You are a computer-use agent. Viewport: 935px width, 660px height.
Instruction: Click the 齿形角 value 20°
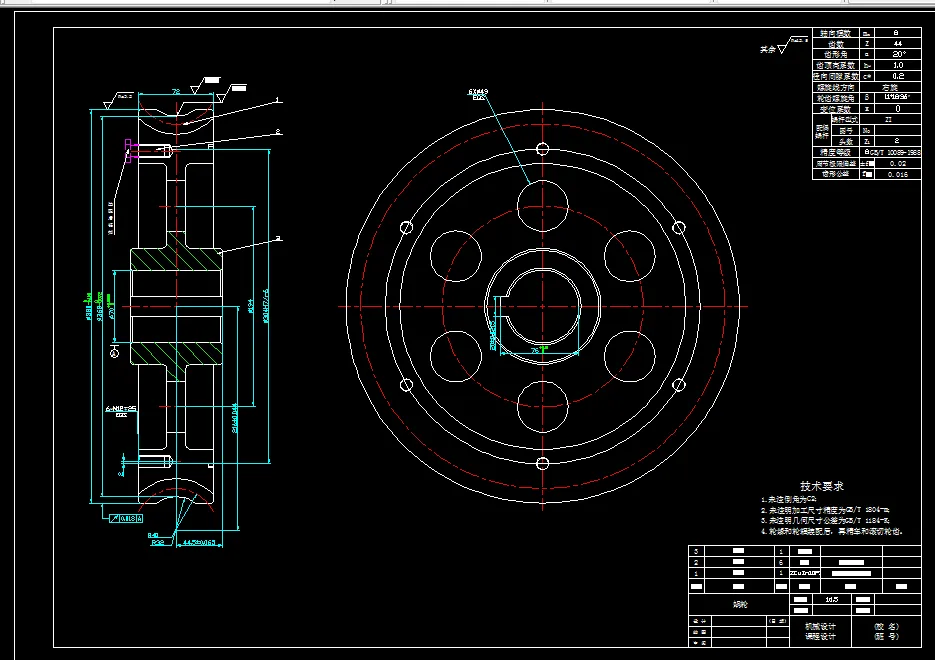tap(898, 54)
